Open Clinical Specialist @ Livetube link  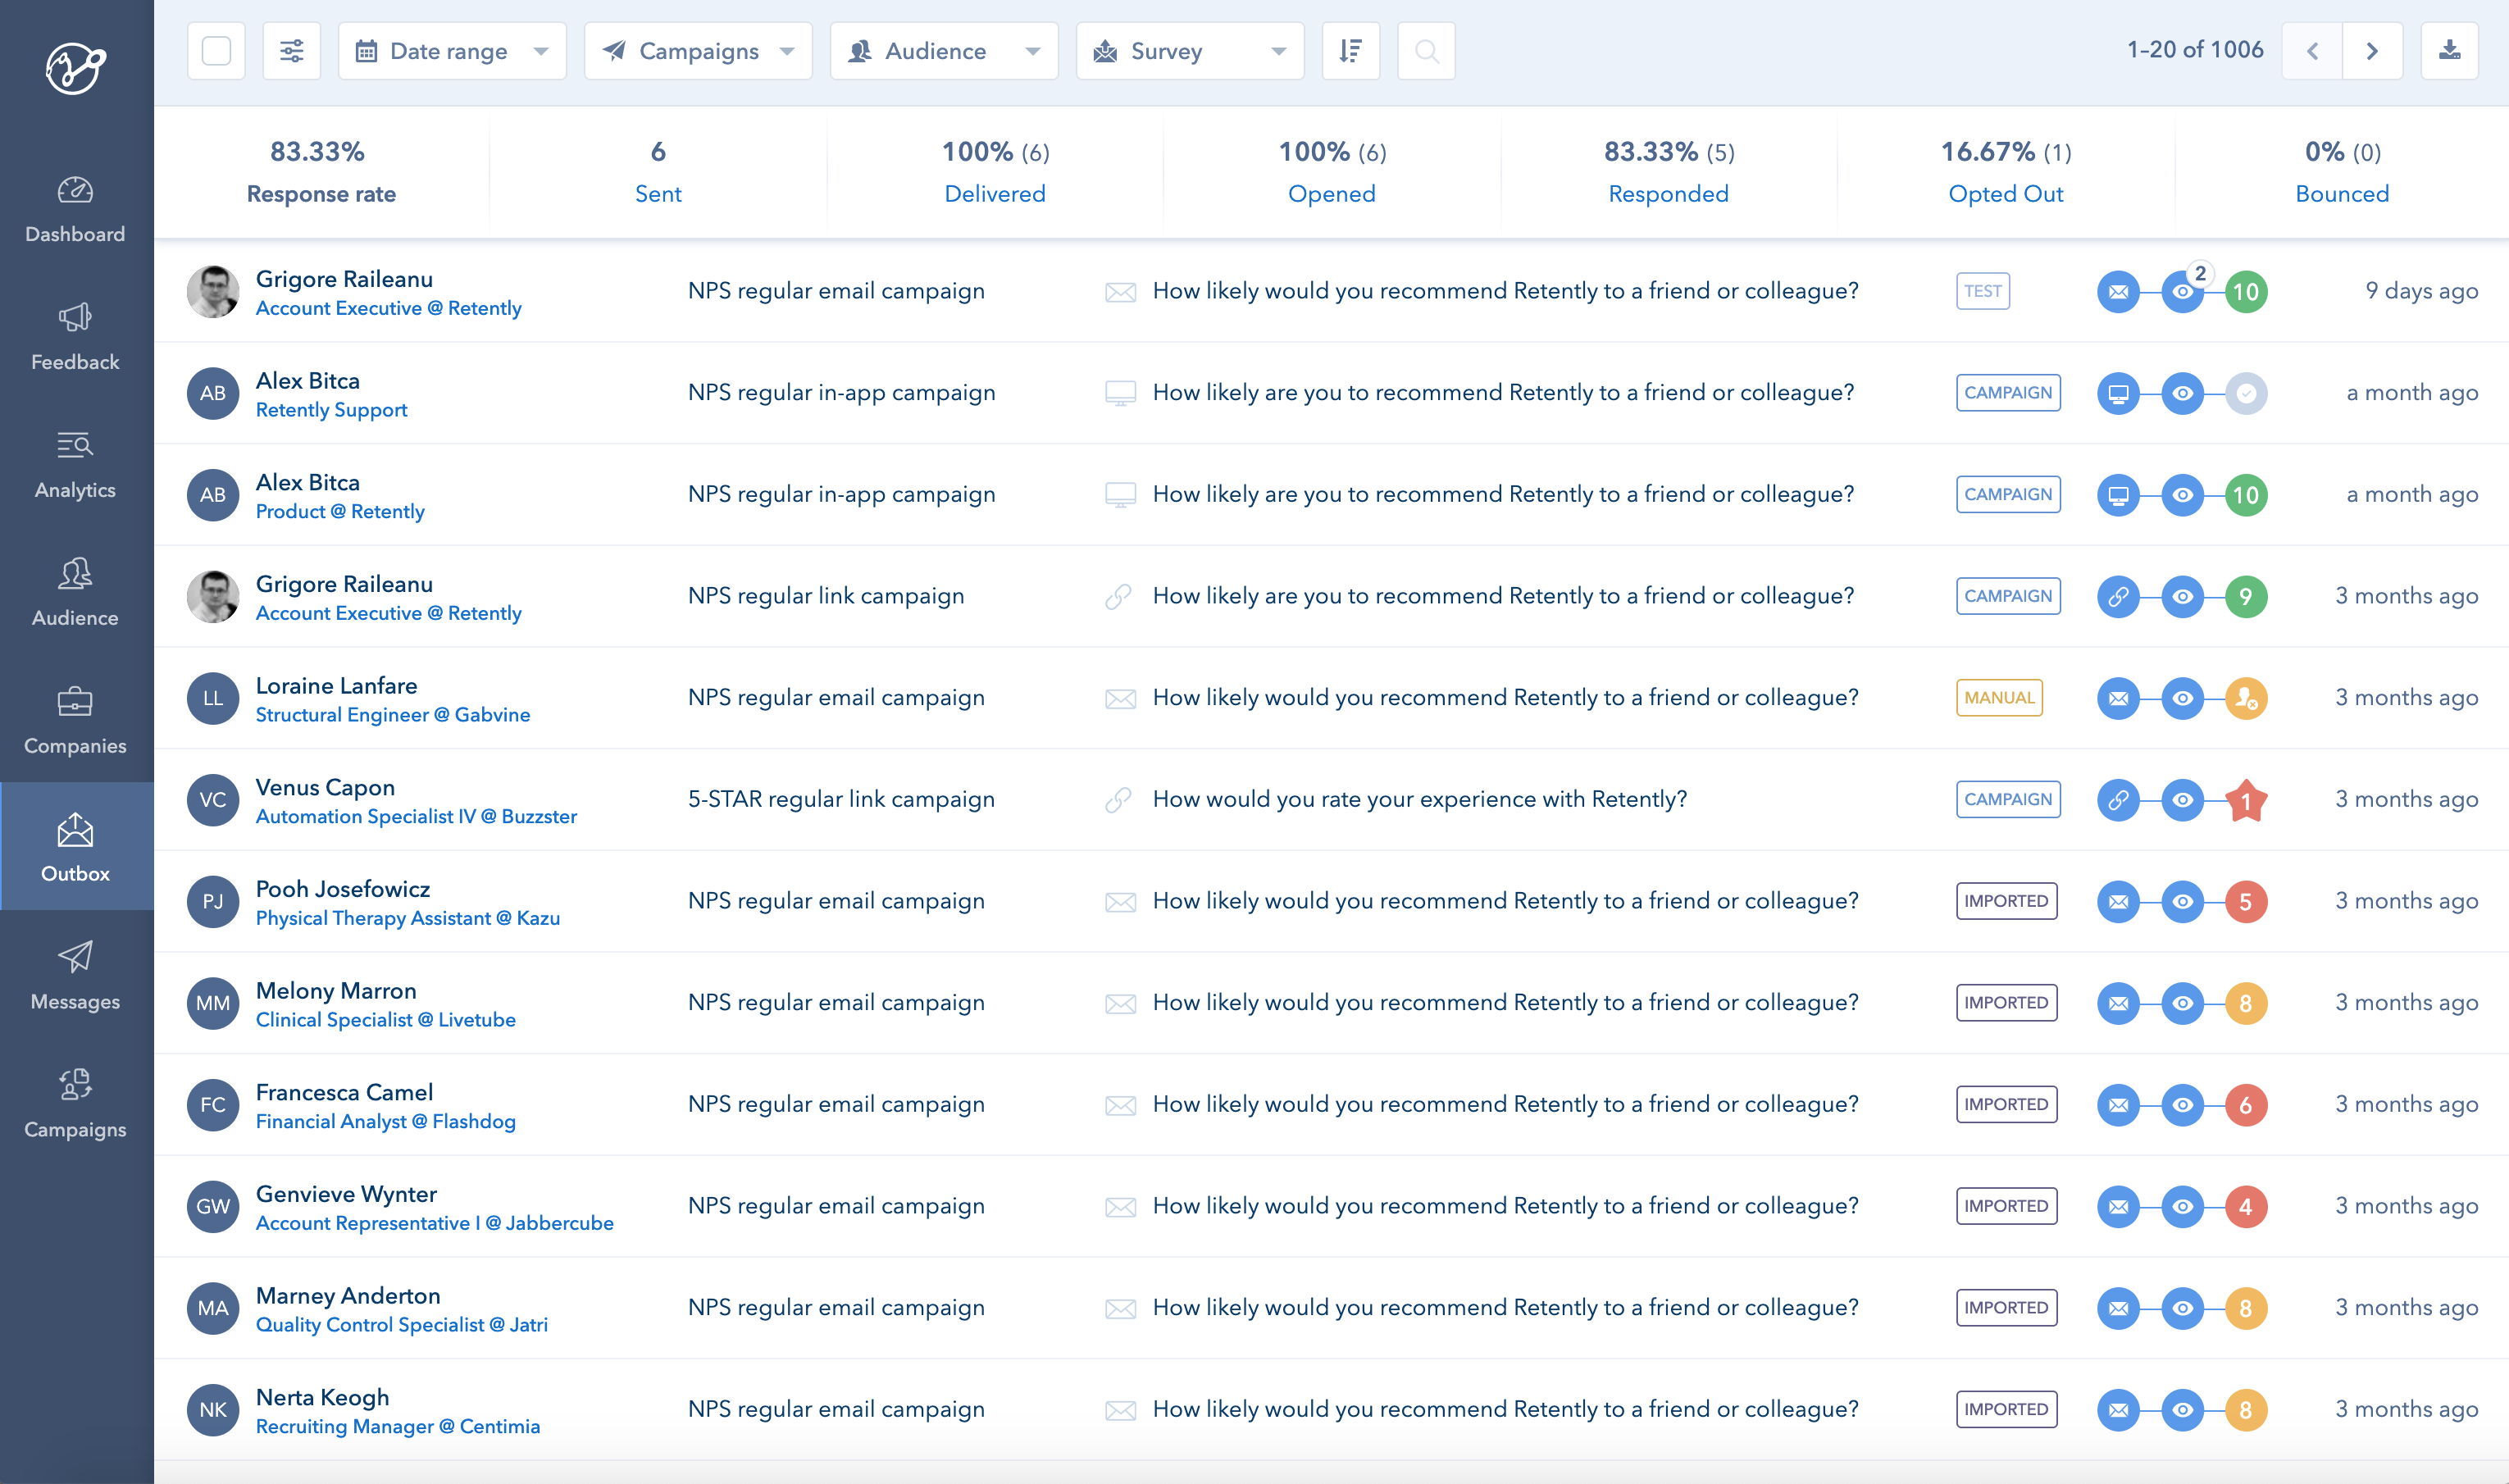pos(385,1020)
